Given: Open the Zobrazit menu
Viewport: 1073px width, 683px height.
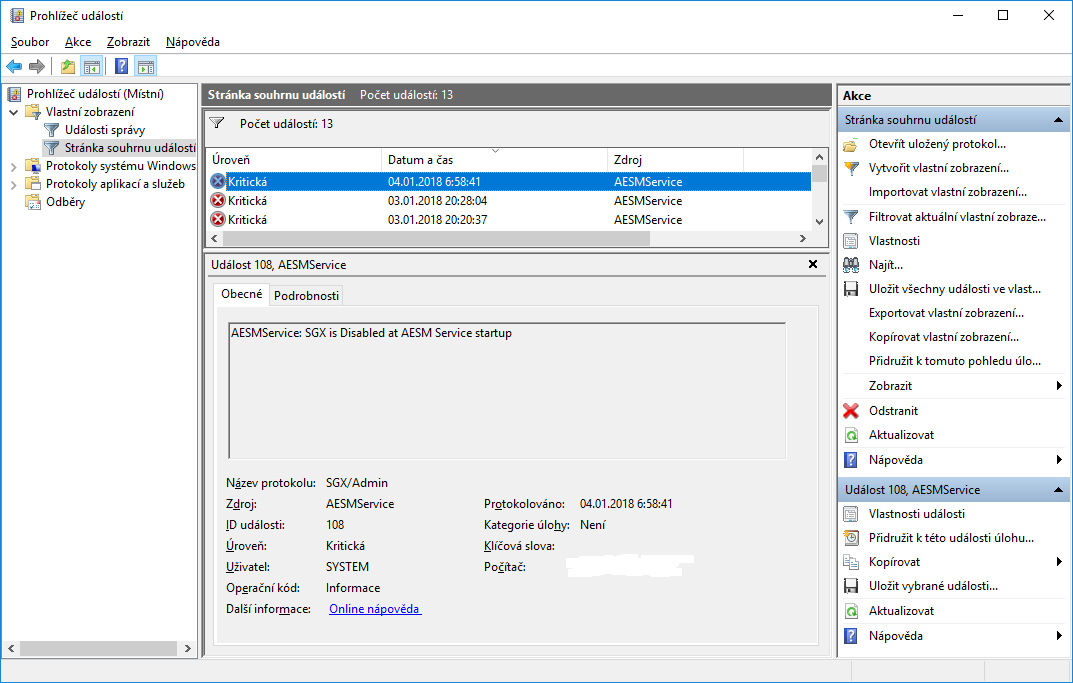Looking at the screenshot, I should click(128, 42).
